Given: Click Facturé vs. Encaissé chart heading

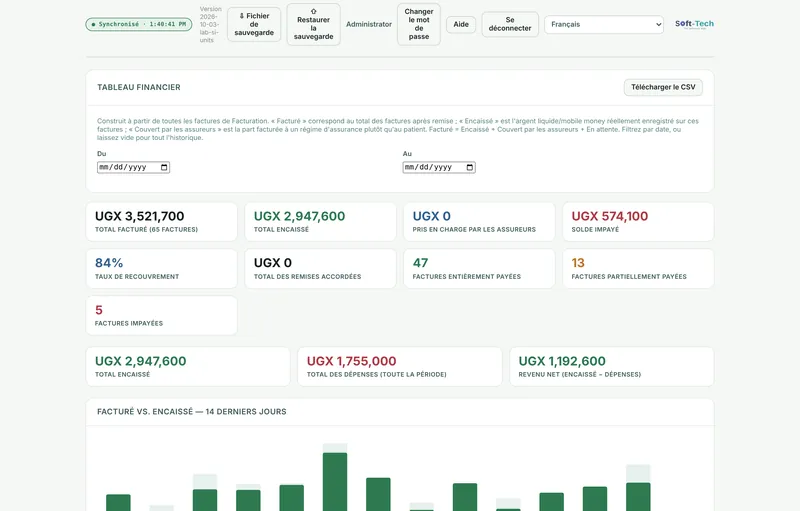Looking at the screenshot, I should tap(192, 412).
